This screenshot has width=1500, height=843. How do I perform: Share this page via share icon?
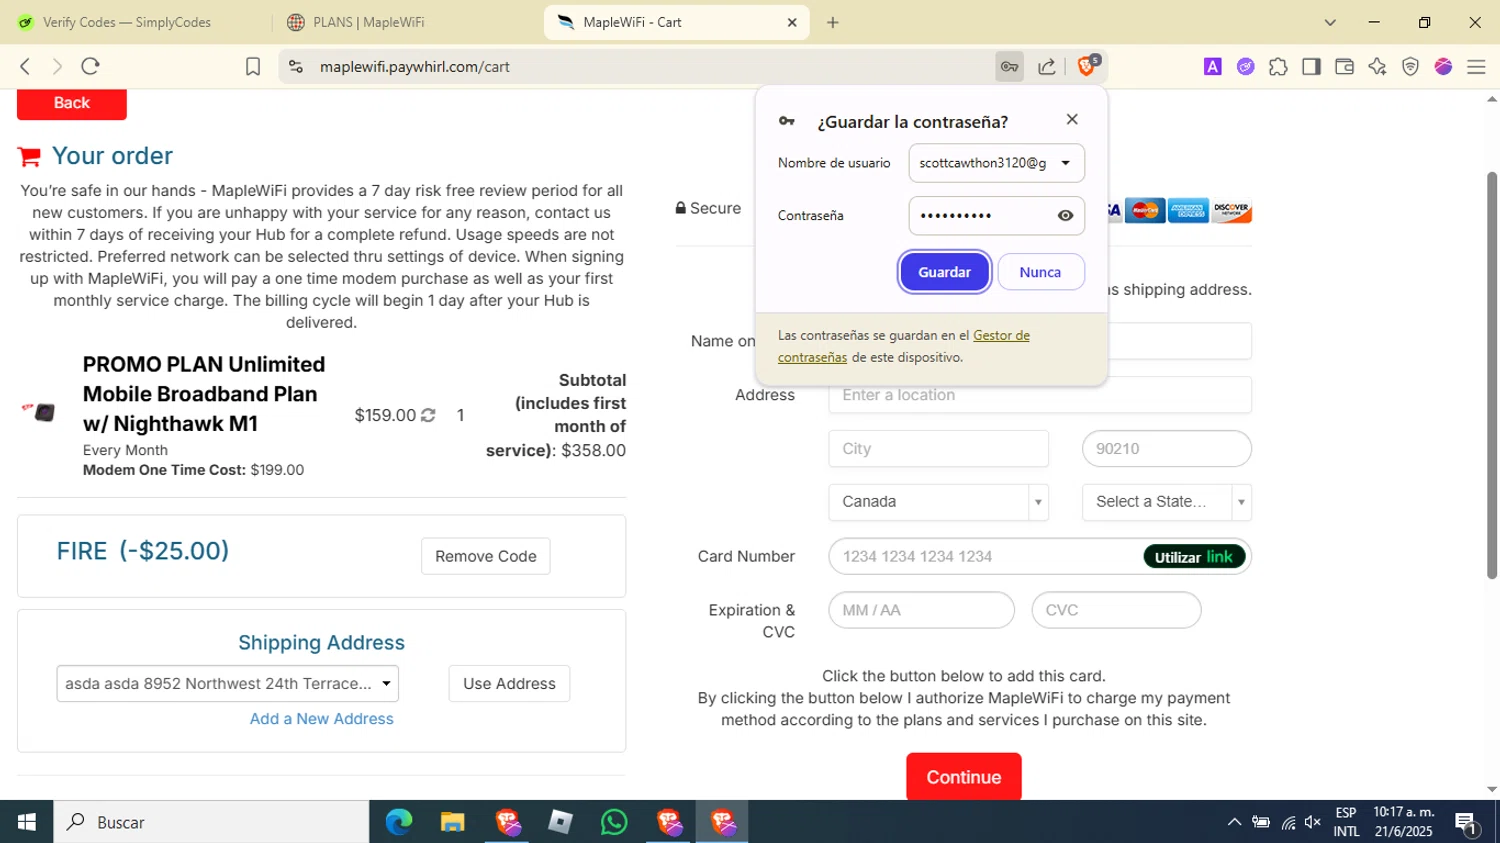[1047, 66]
